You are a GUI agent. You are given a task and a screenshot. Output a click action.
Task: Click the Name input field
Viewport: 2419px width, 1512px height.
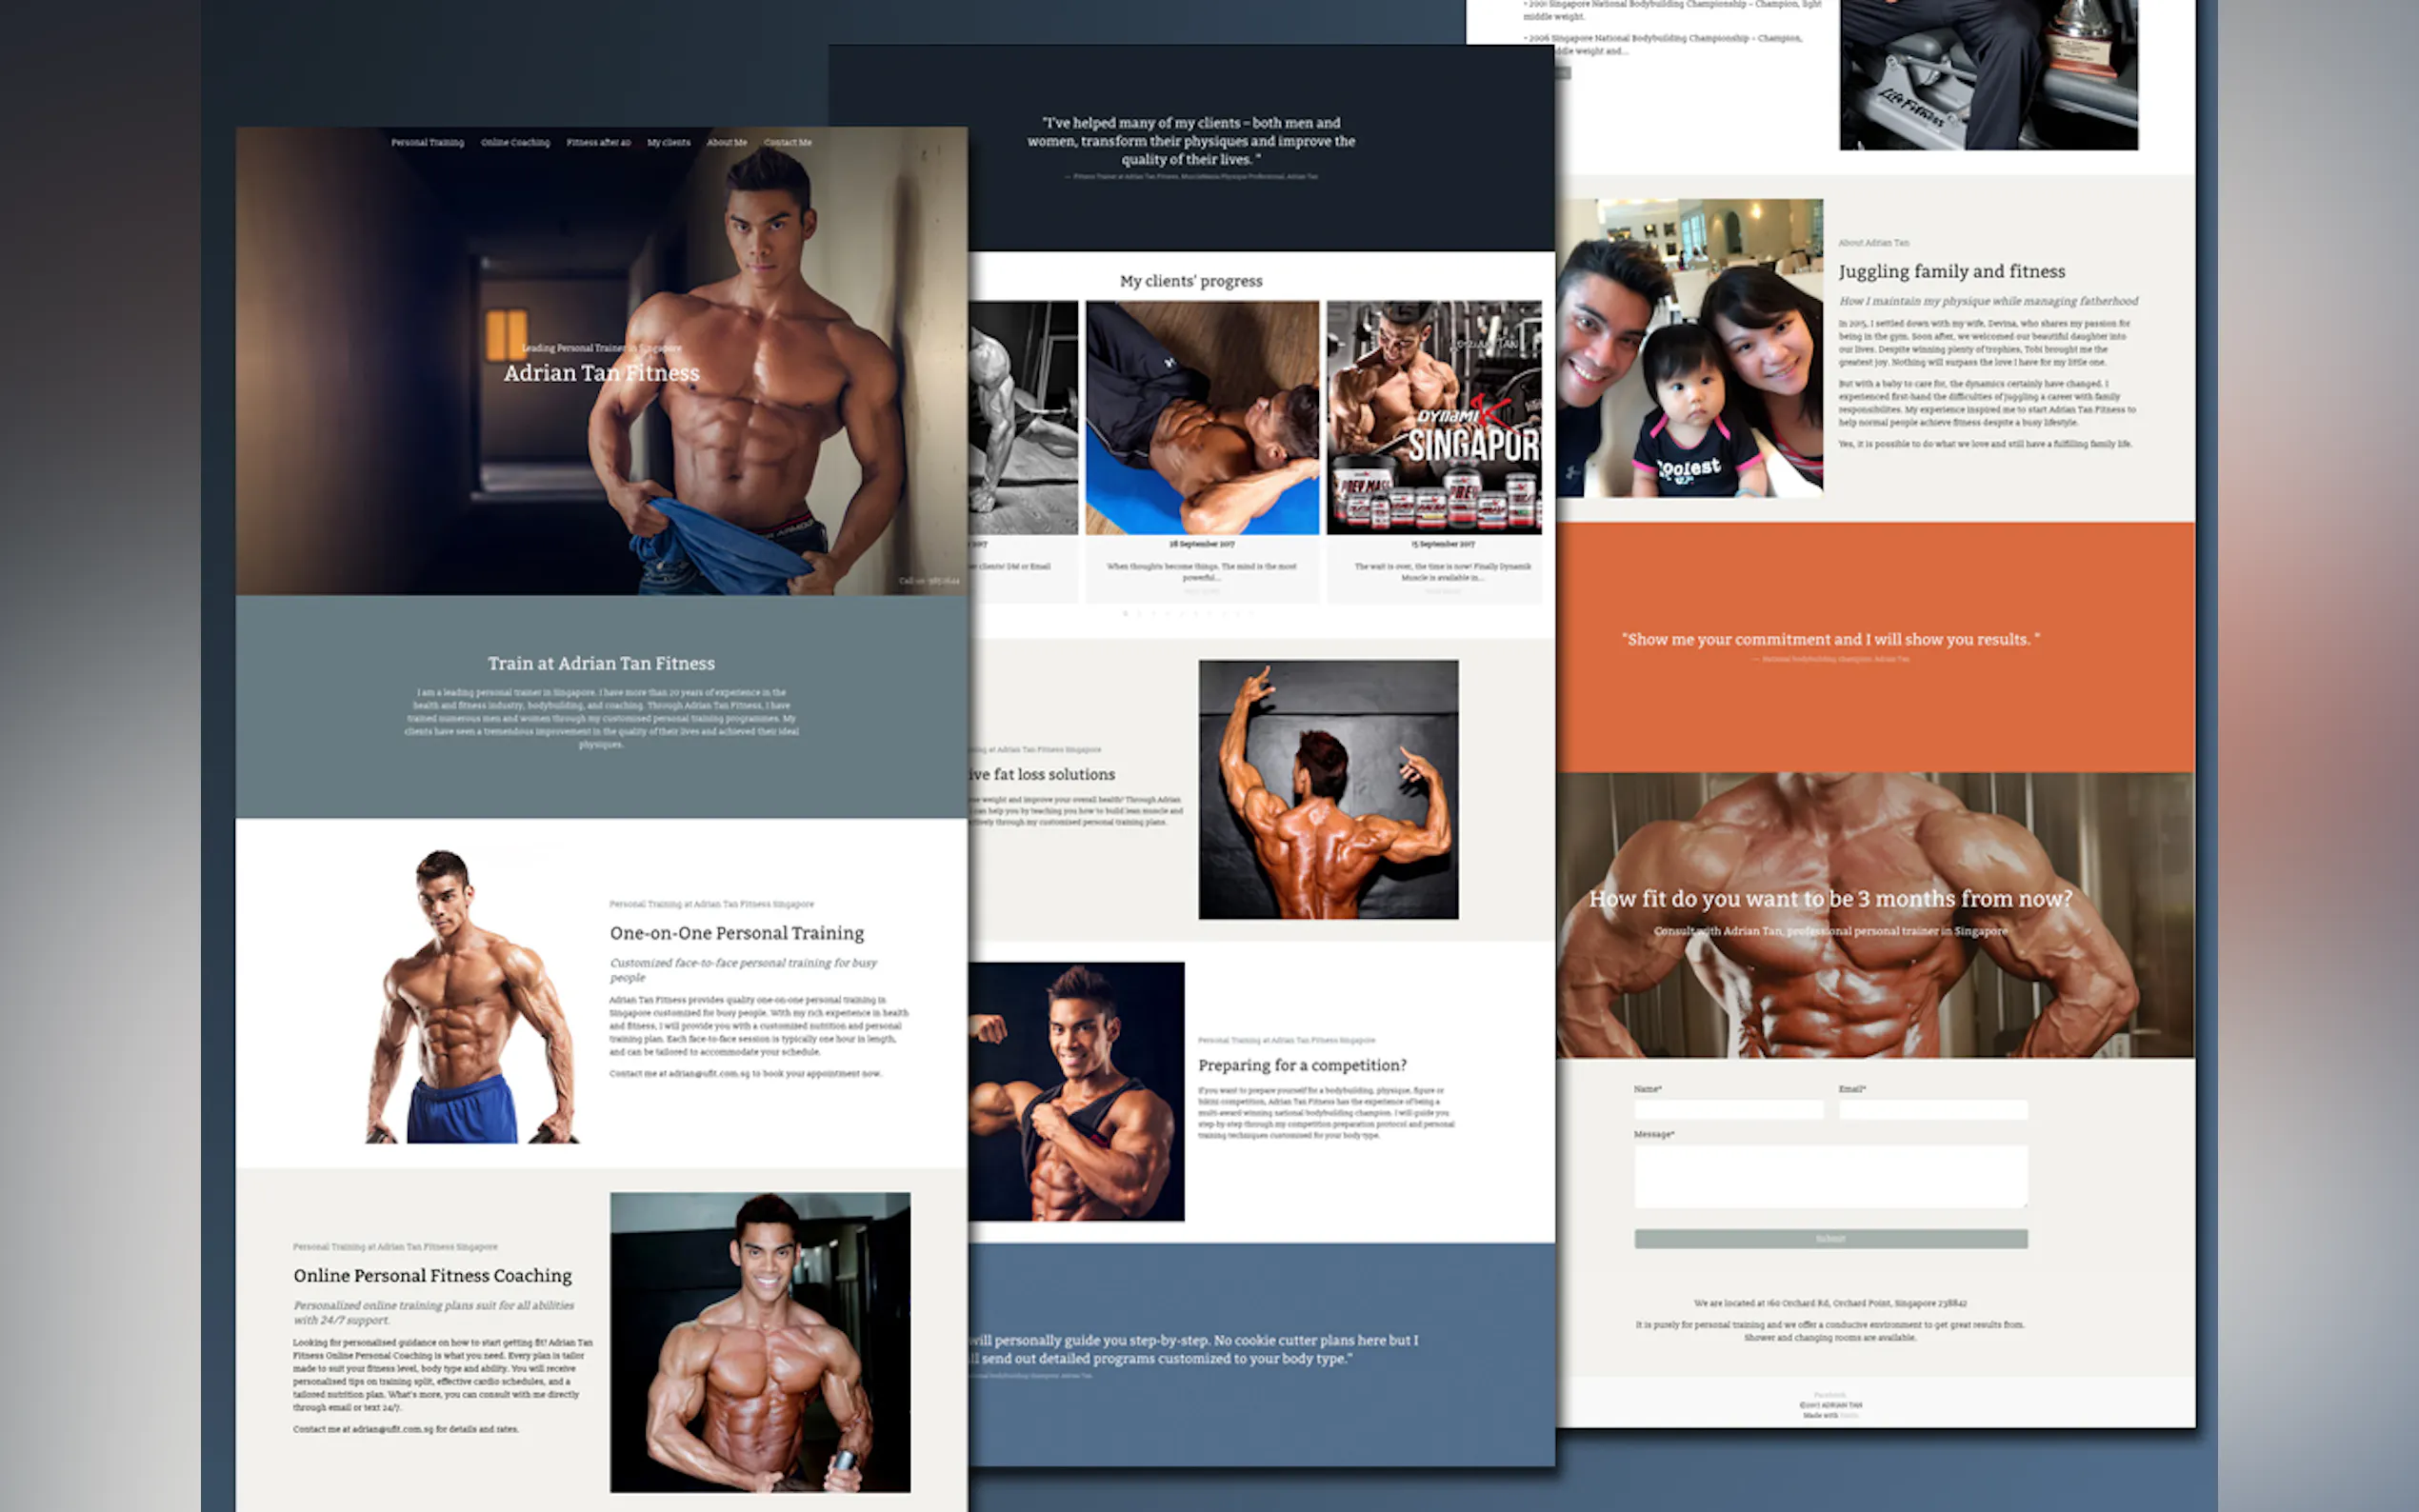click(1727, 1109)
